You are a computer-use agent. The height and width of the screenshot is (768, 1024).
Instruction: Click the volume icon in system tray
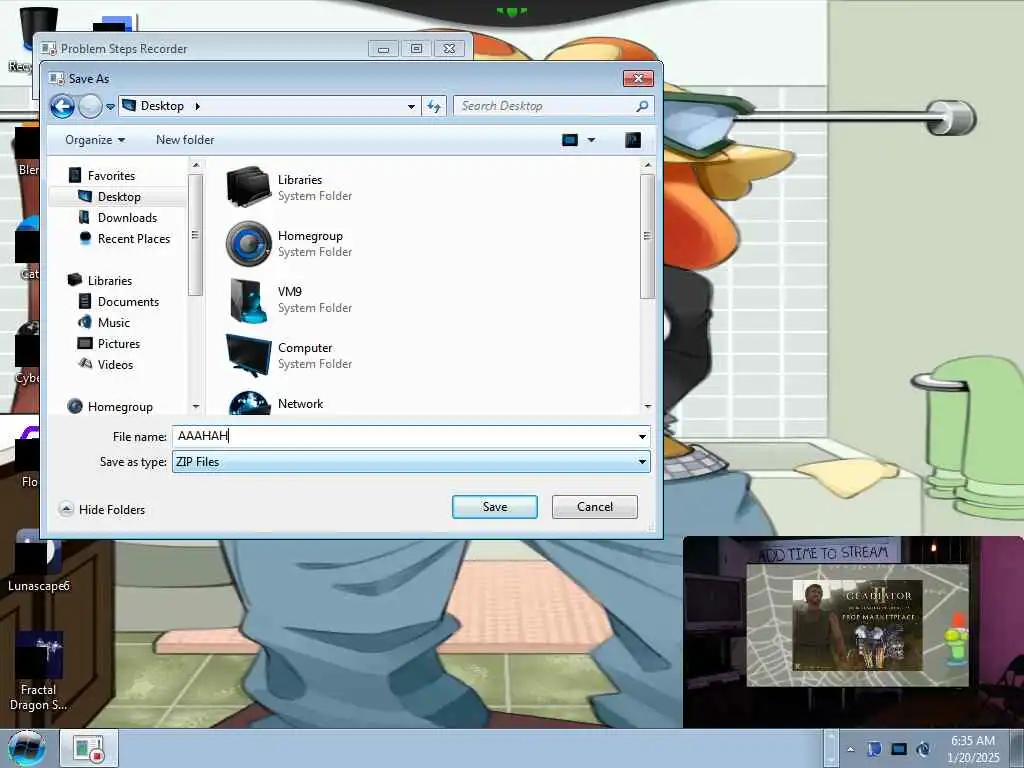[x=923, y=750]
